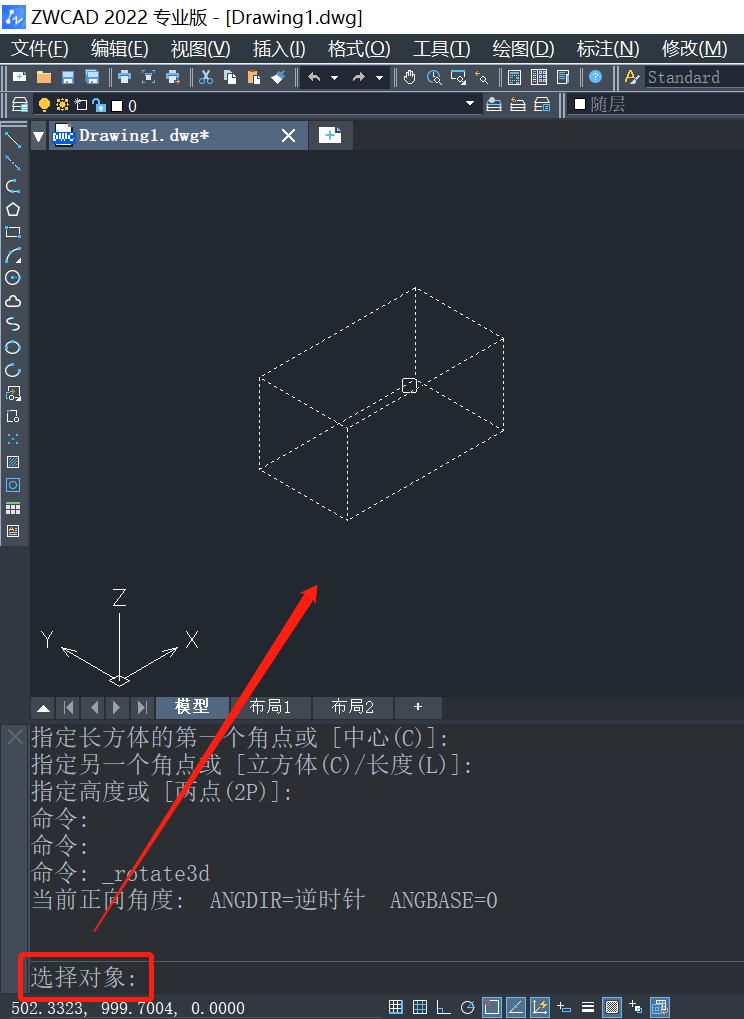This screenshot has height=1019, width=744.
Task: Open the 随层 color dropdown
Action: click(658, 104)
